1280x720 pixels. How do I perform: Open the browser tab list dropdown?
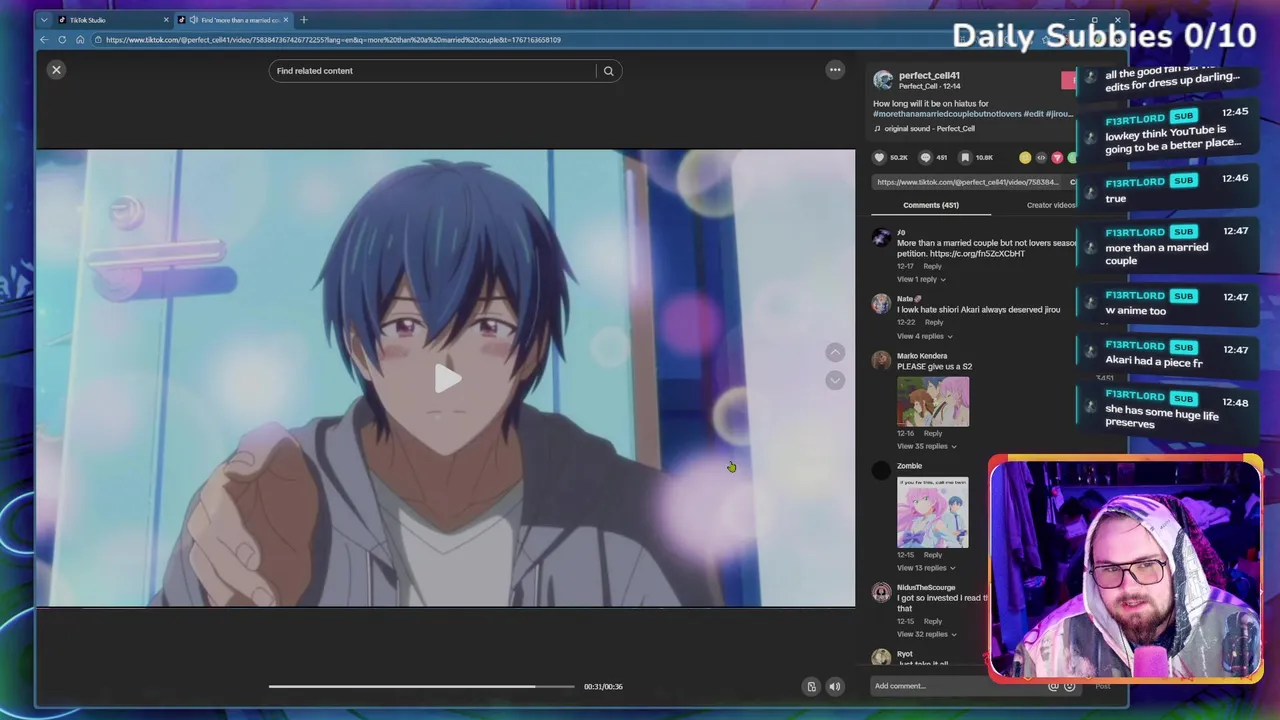click(45, 20)
